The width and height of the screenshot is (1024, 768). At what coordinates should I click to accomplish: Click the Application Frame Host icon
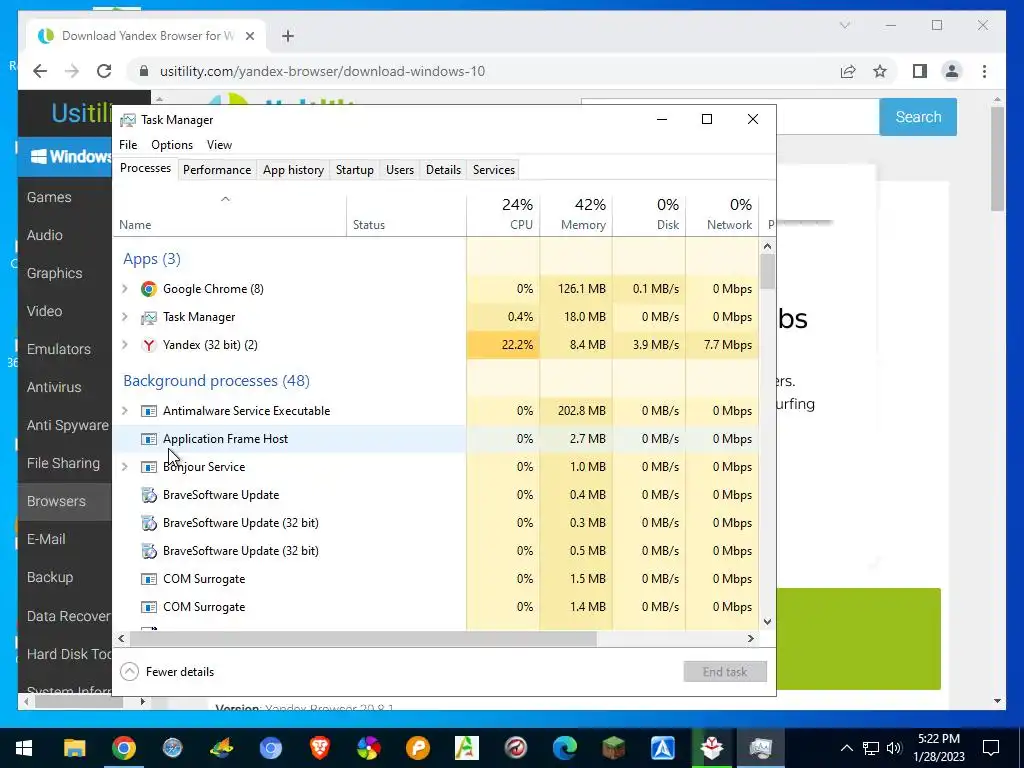click(x=149, y=439)
